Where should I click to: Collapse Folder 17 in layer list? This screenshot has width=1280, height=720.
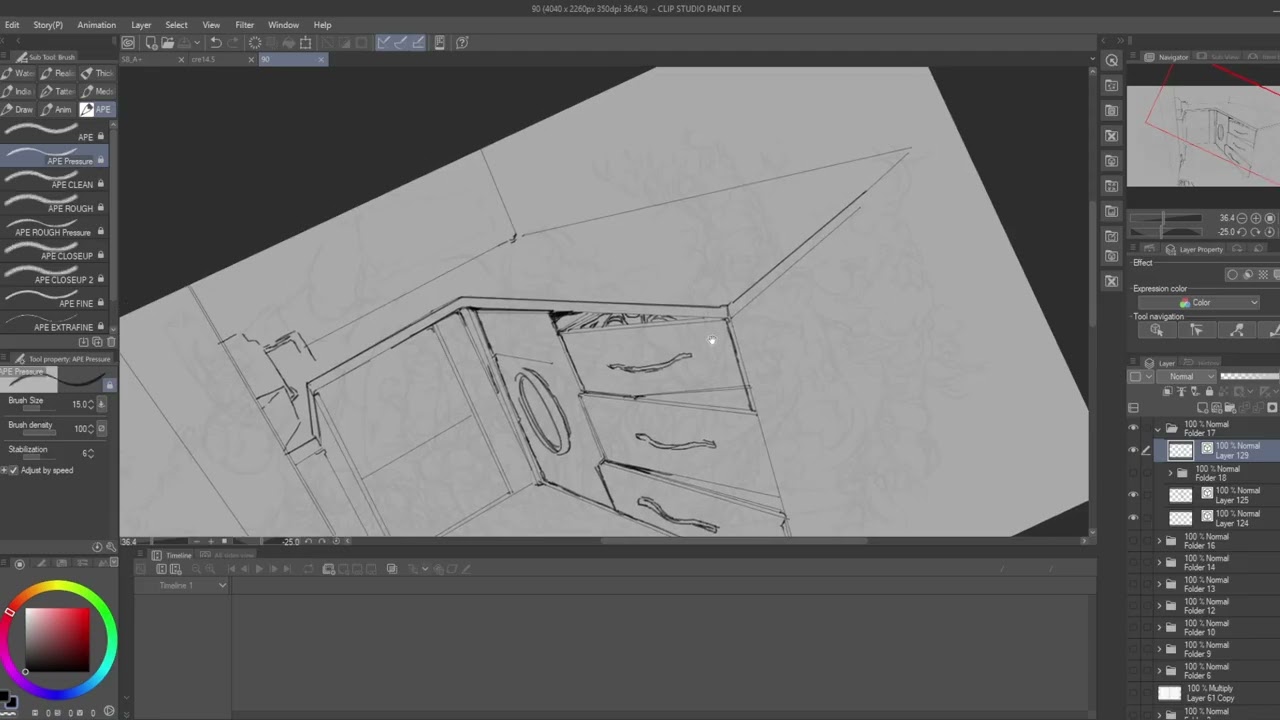coord(1159,428)
